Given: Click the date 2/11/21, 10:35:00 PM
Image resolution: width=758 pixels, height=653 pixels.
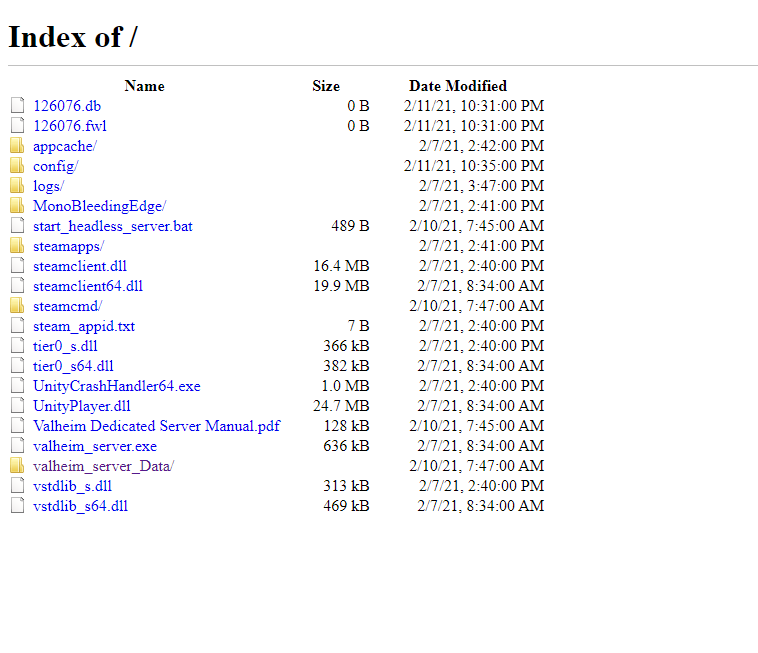Looking at the screenshot, I should click(x=474, y=166).
